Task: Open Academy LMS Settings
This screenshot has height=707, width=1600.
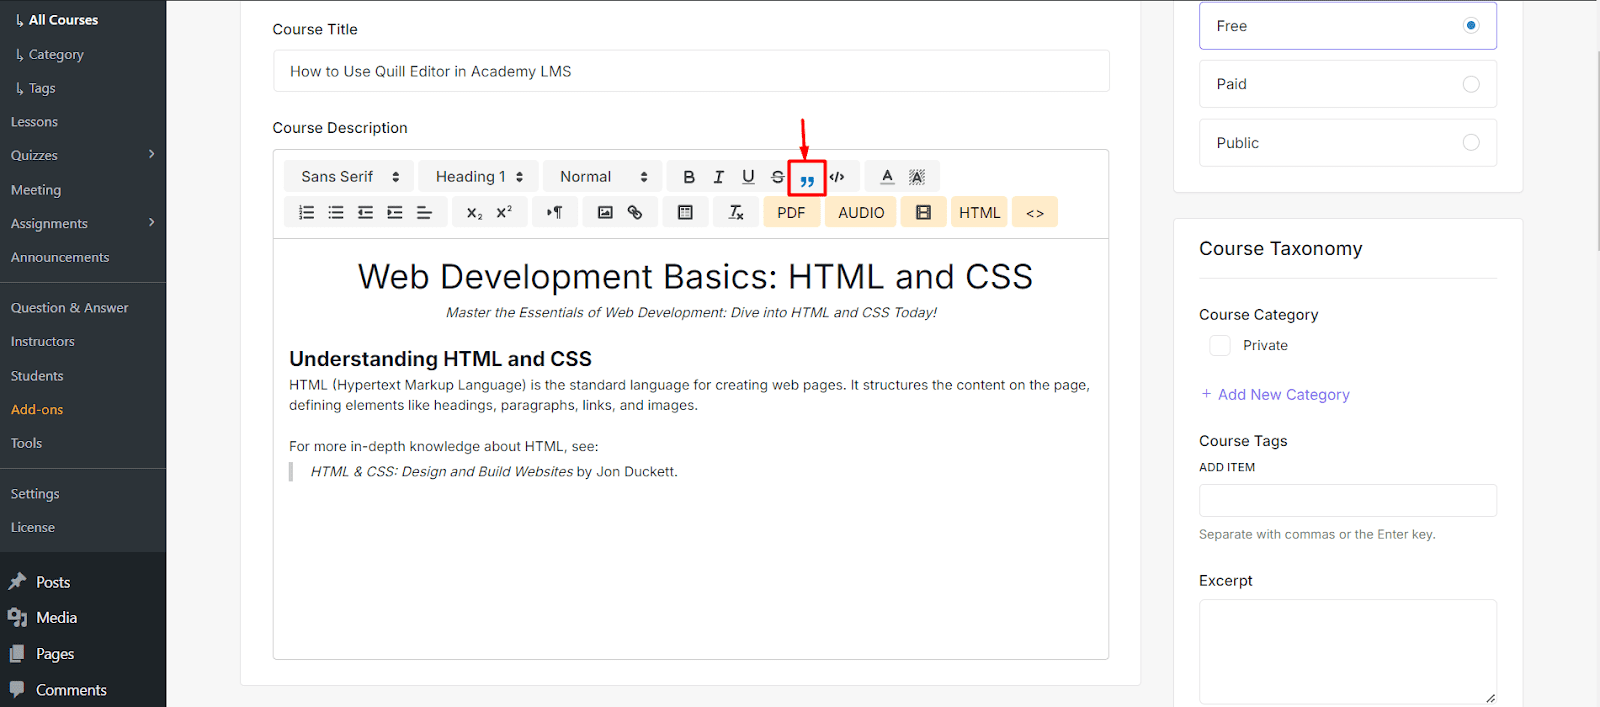Action: (x=35, y=494)
